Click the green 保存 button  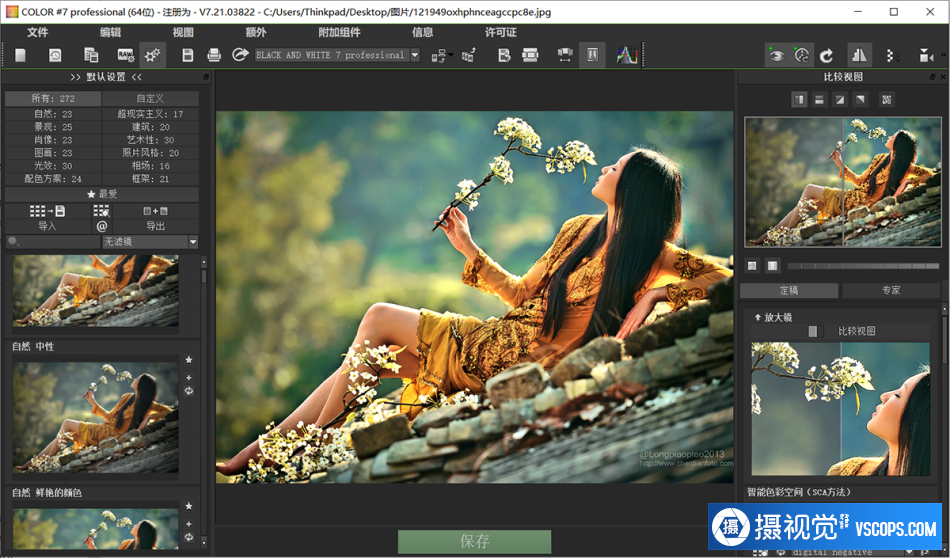click(x=474, y=541)
